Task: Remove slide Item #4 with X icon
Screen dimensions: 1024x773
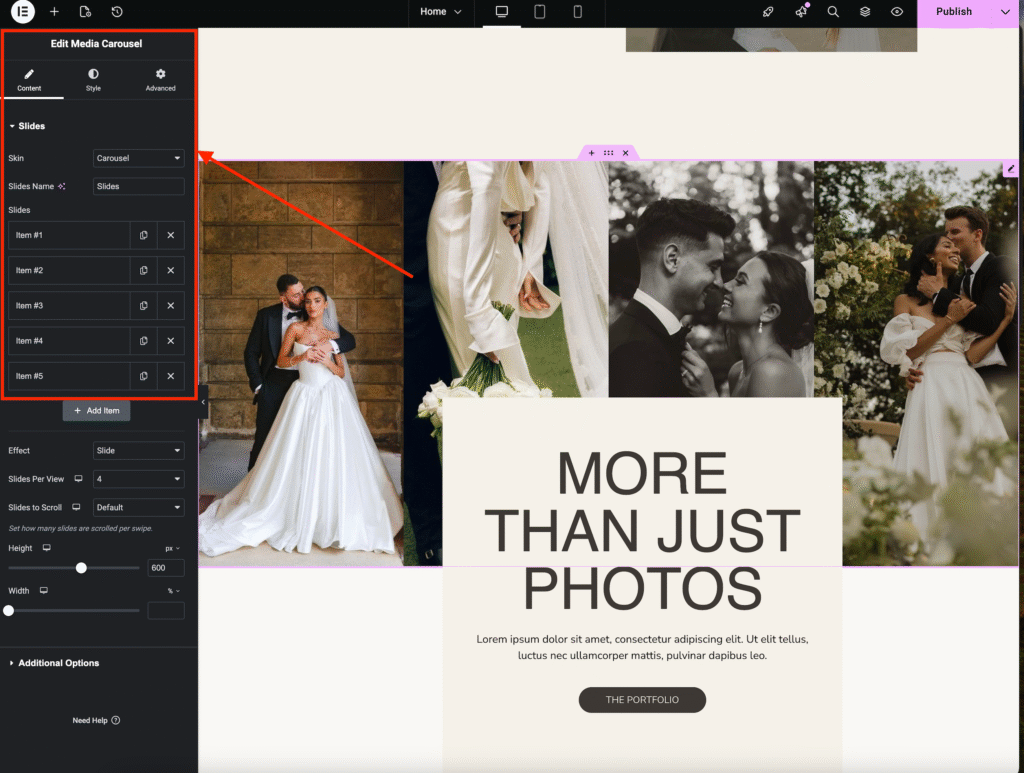Action: point(171,341)
